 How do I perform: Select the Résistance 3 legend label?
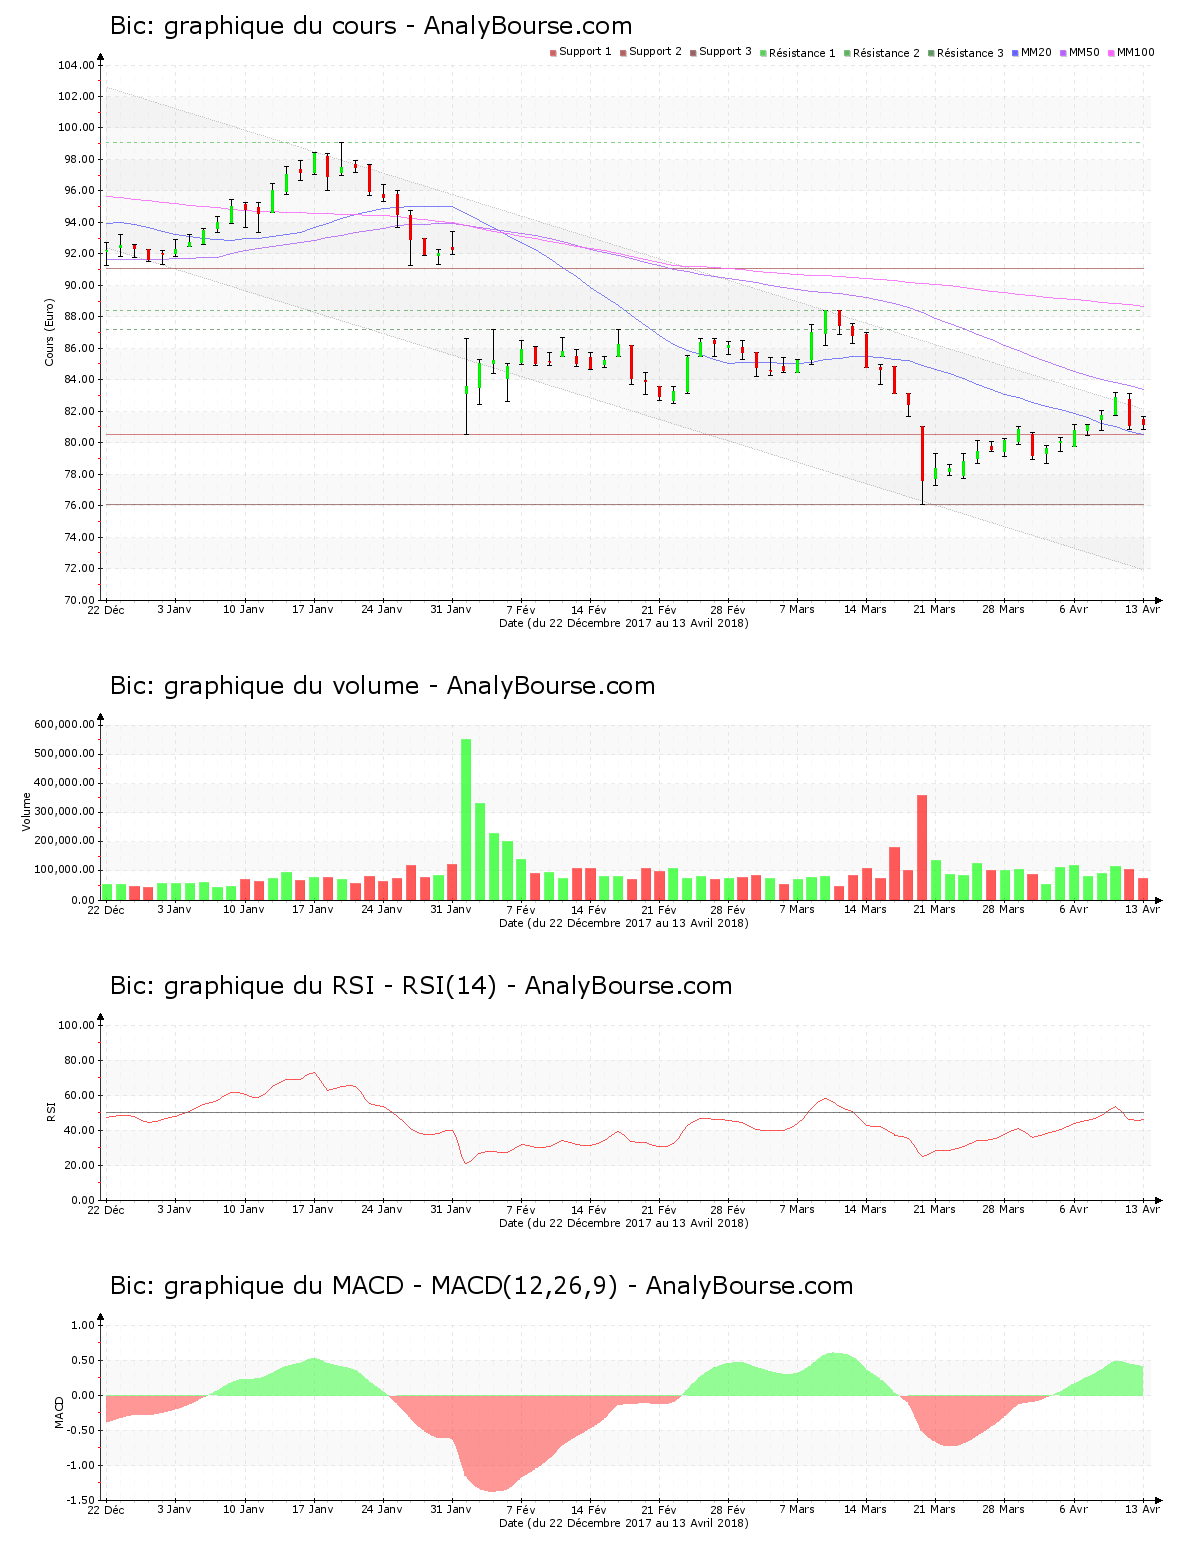click(970, 53)
